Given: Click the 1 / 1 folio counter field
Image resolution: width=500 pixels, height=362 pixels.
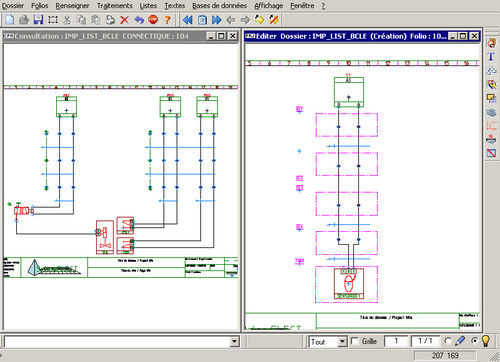Looking at the screenshot, I should tap(425, 341).
